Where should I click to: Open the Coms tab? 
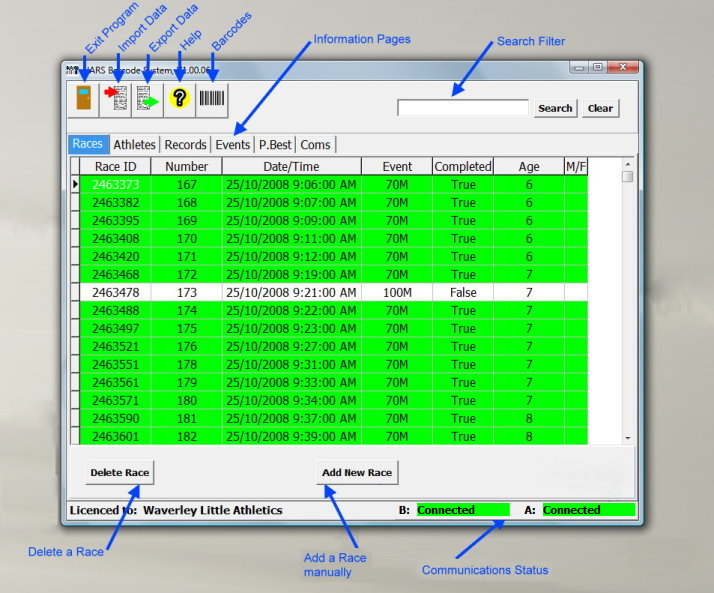click(315, 145)
